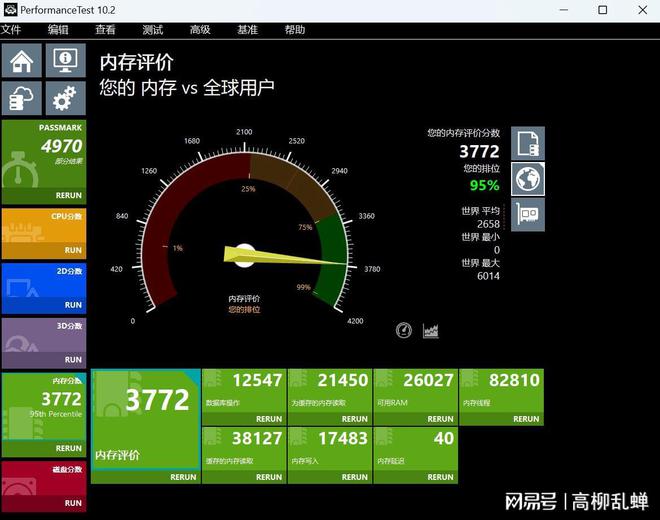
Task: Select the hardware card comparison icon
Action: [x=528, y=215]
